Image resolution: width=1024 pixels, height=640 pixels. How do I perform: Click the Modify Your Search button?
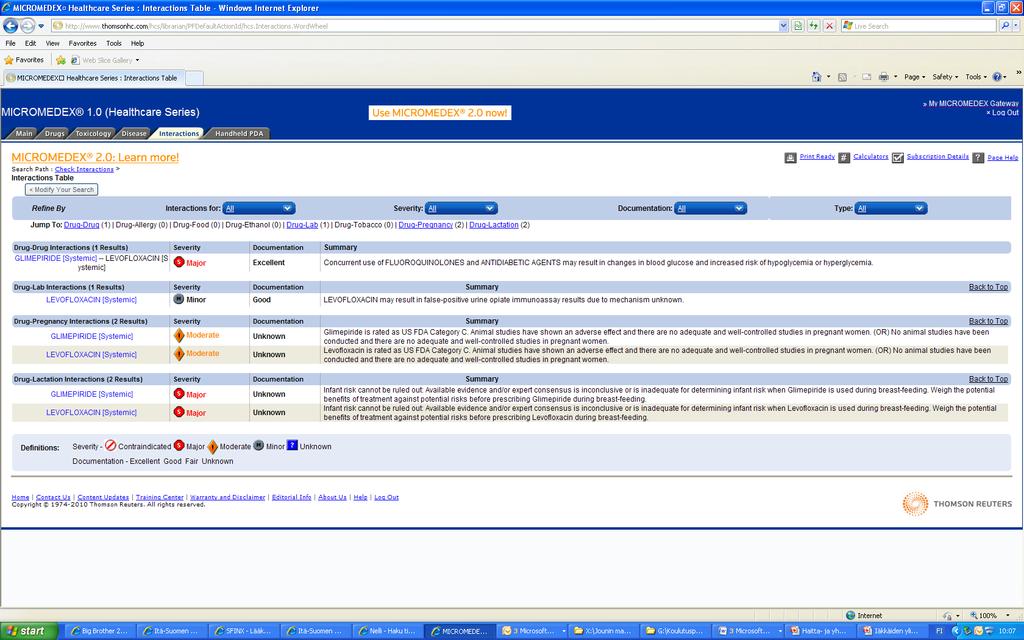pos(62,189)
